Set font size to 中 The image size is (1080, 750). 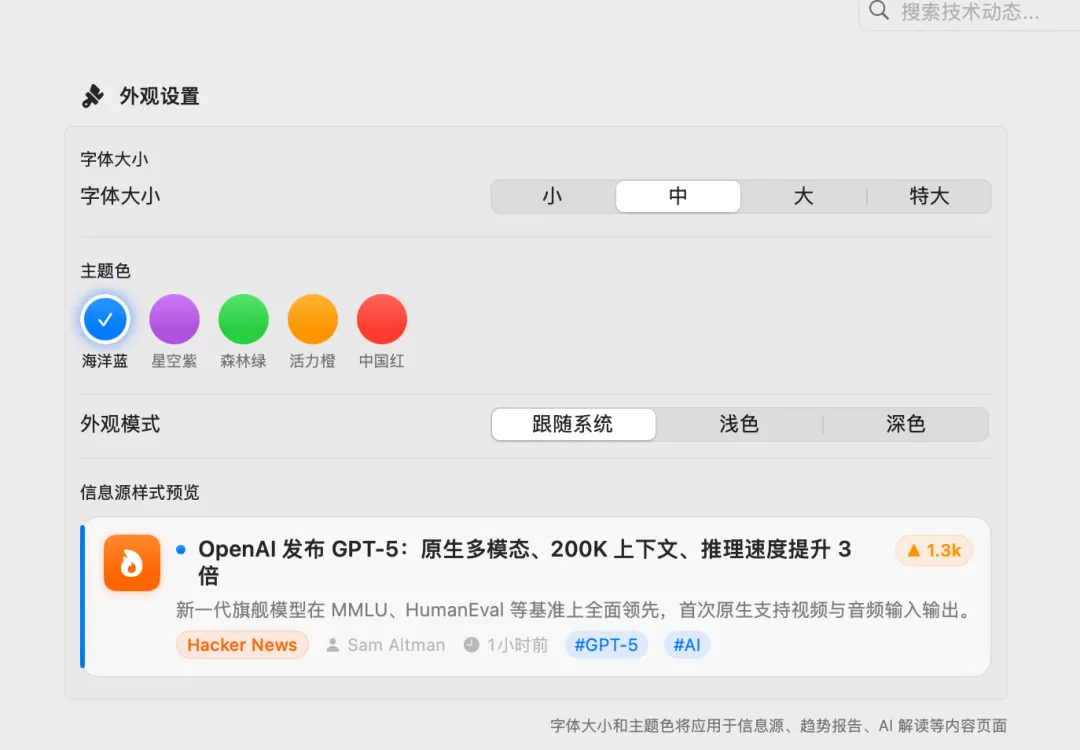coord(678,196)
